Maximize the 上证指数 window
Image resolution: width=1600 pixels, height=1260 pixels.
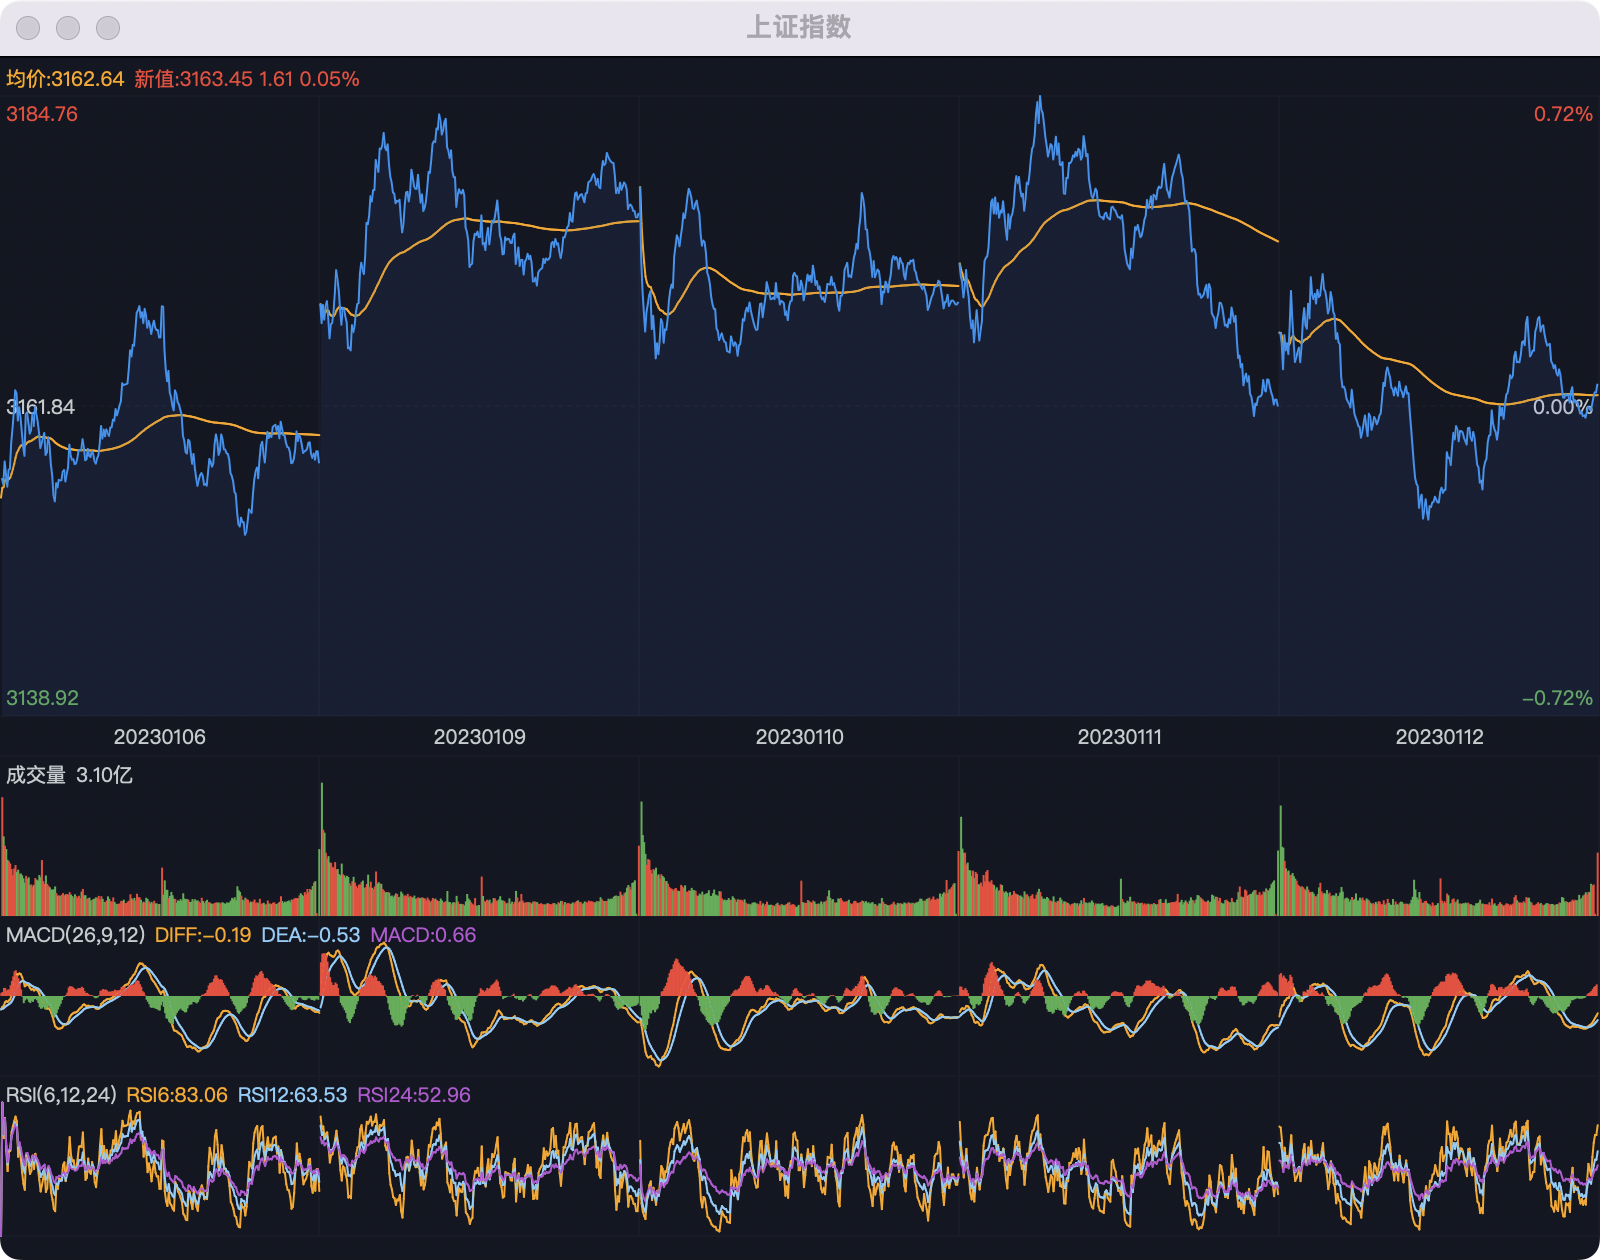pyautogui.click(x=108, y=28)
